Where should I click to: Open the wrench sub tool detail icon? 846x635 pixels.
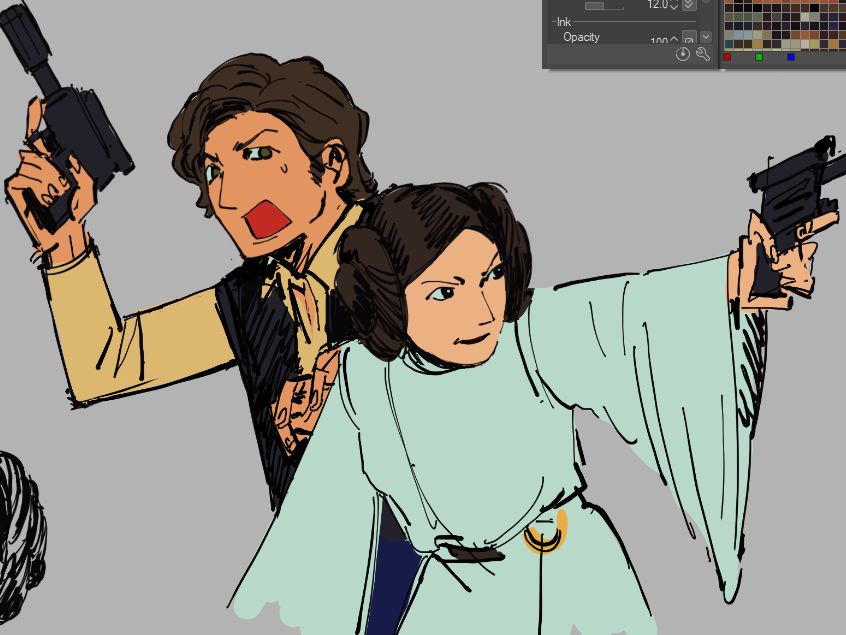click(x=703, y=54)
